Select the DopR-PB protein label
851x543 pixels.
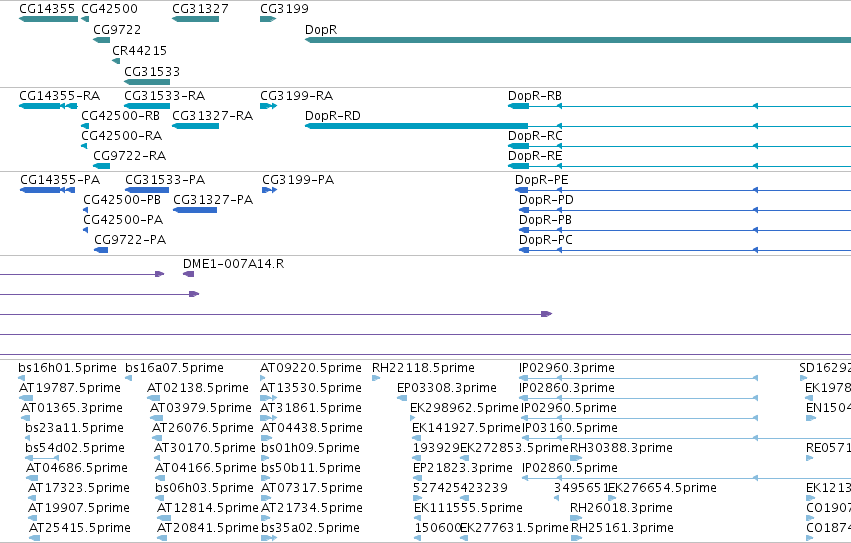coord(545,220)
